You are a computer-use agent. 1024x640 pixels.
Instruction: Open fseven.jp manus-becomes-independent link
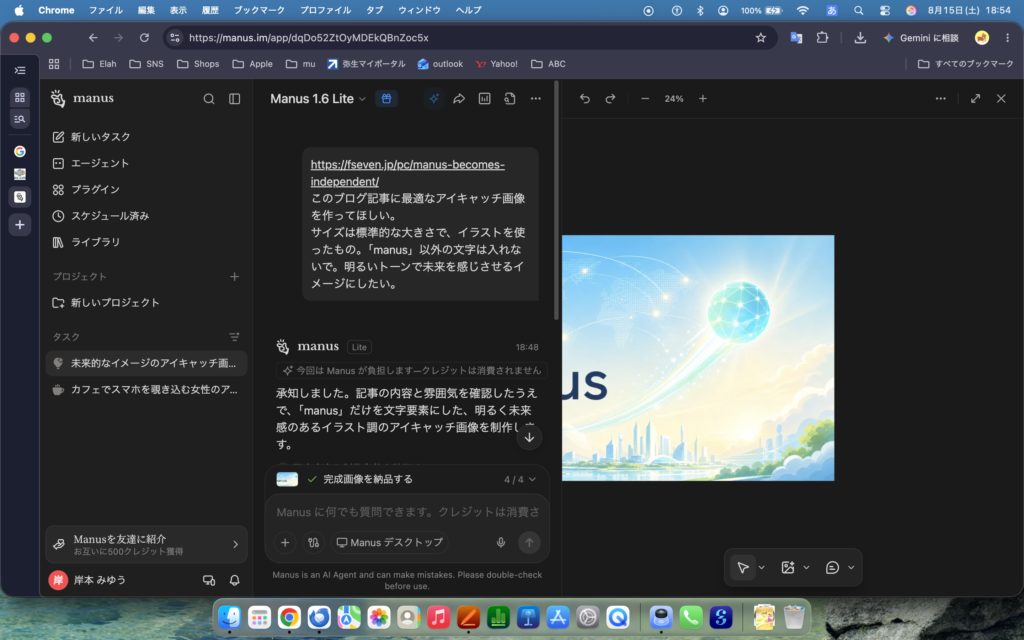pos(408,173)
